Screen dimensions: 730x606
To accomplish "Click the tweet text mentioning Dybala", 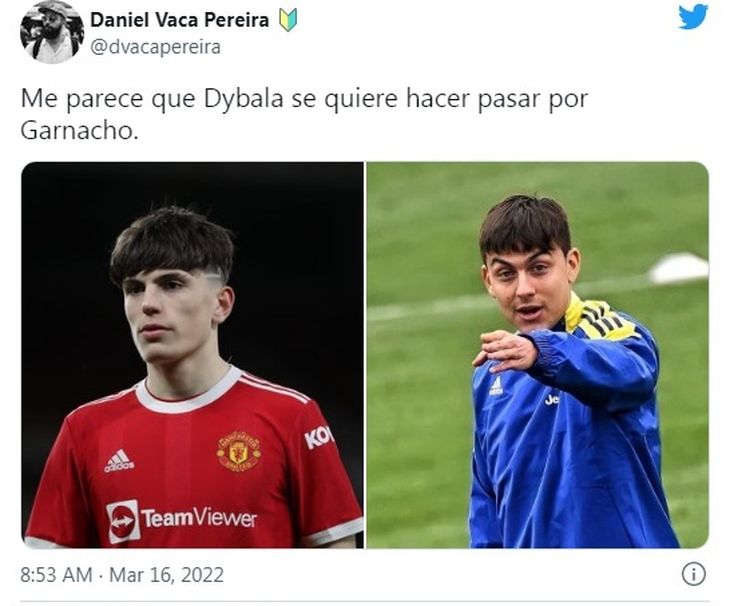I will (x=304, y=114).
